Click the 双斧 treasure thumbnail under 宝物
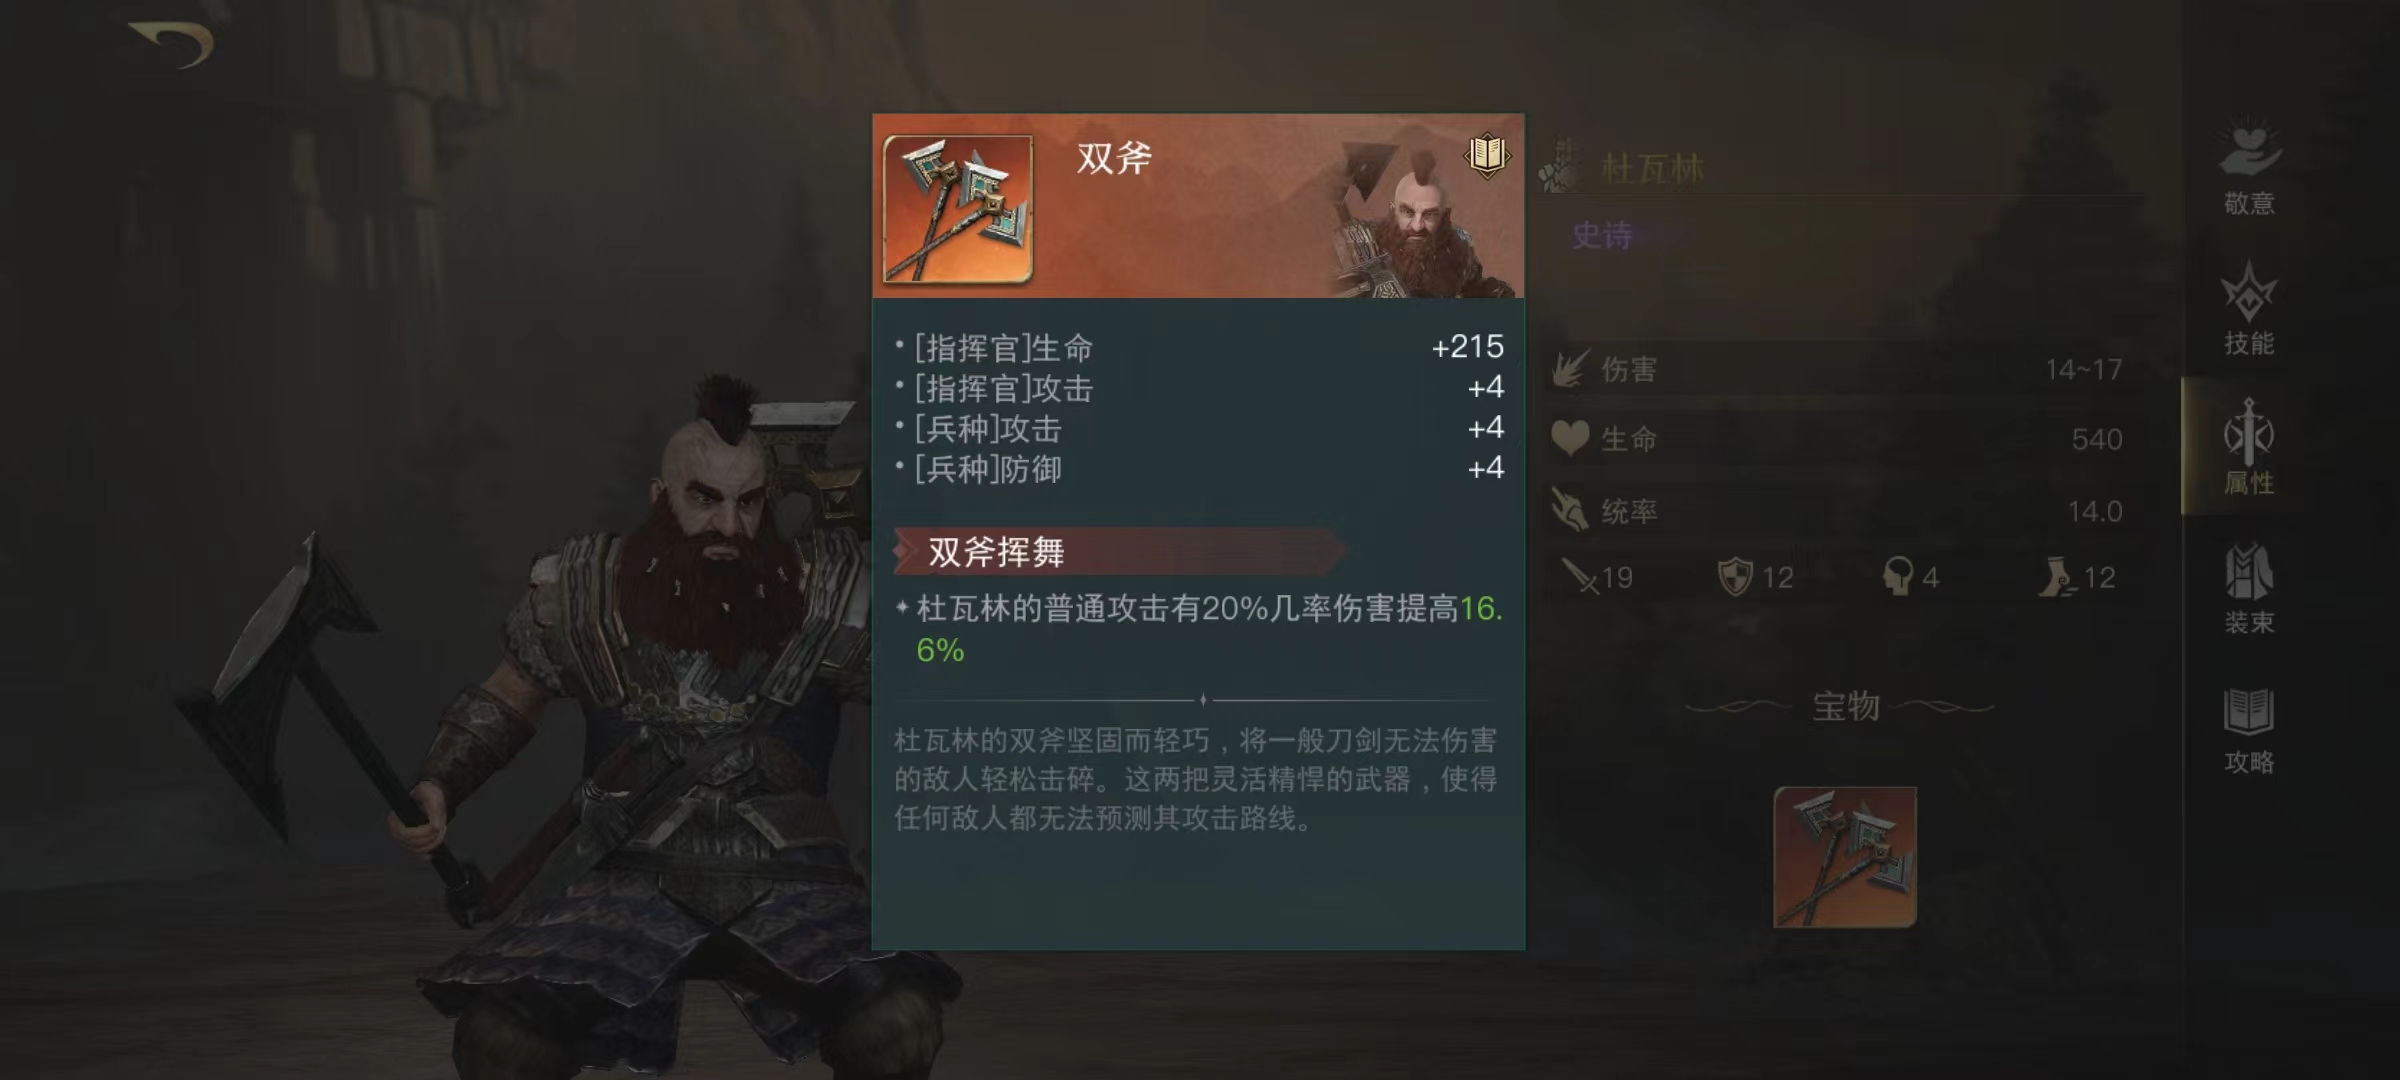 click(1845, 857)
